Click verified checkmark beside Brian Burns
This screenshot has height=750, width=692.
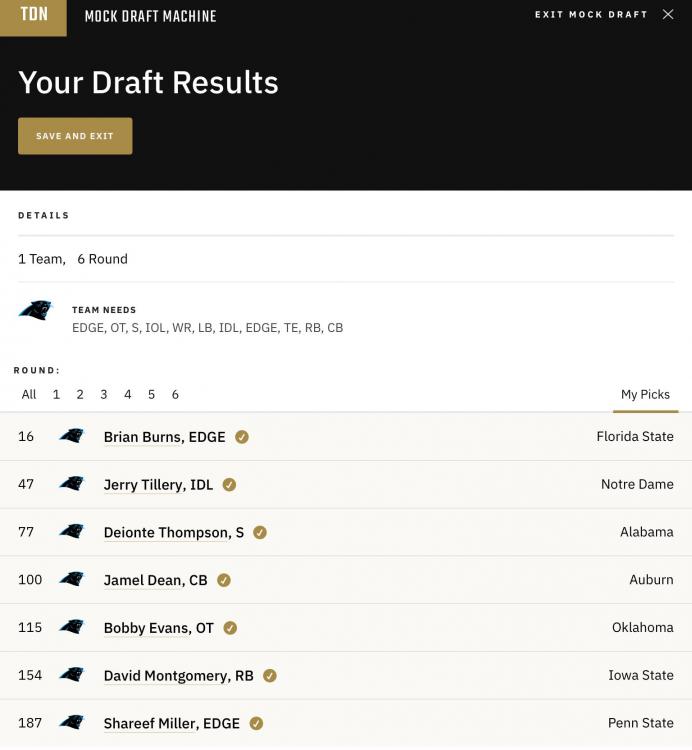[x=242, y=437]
